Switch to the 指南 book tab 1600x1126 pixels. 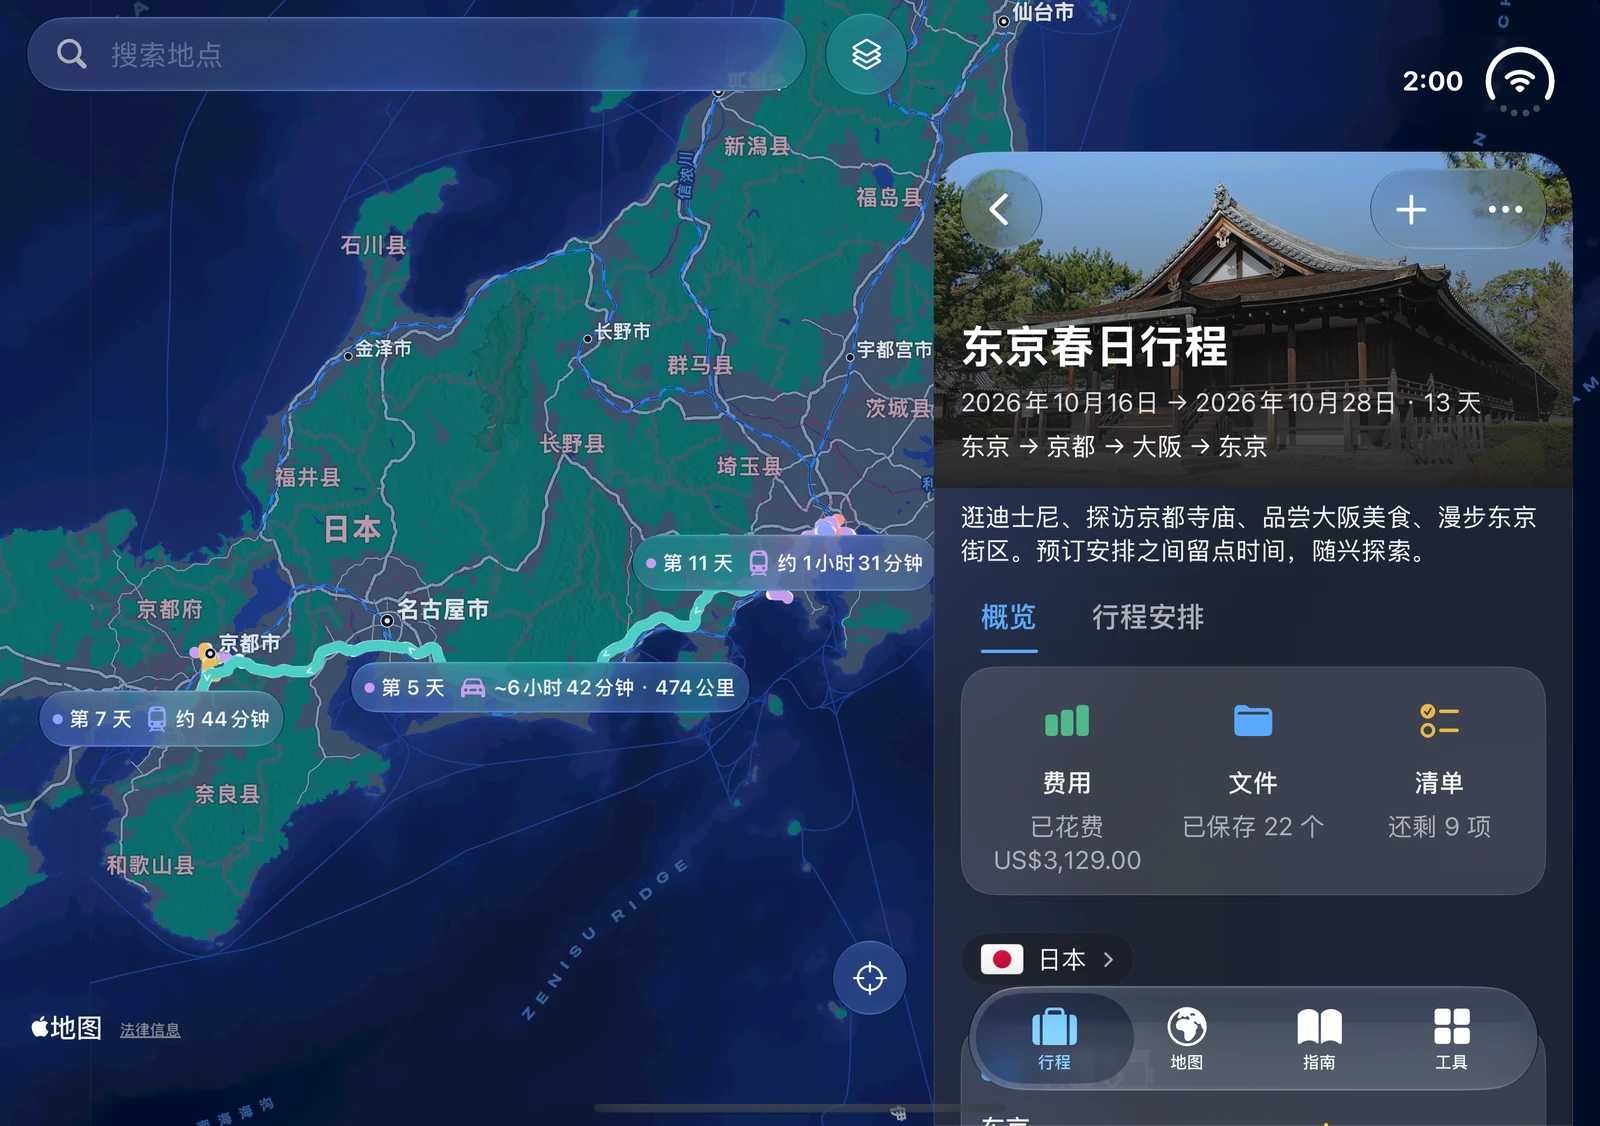1319,1038
